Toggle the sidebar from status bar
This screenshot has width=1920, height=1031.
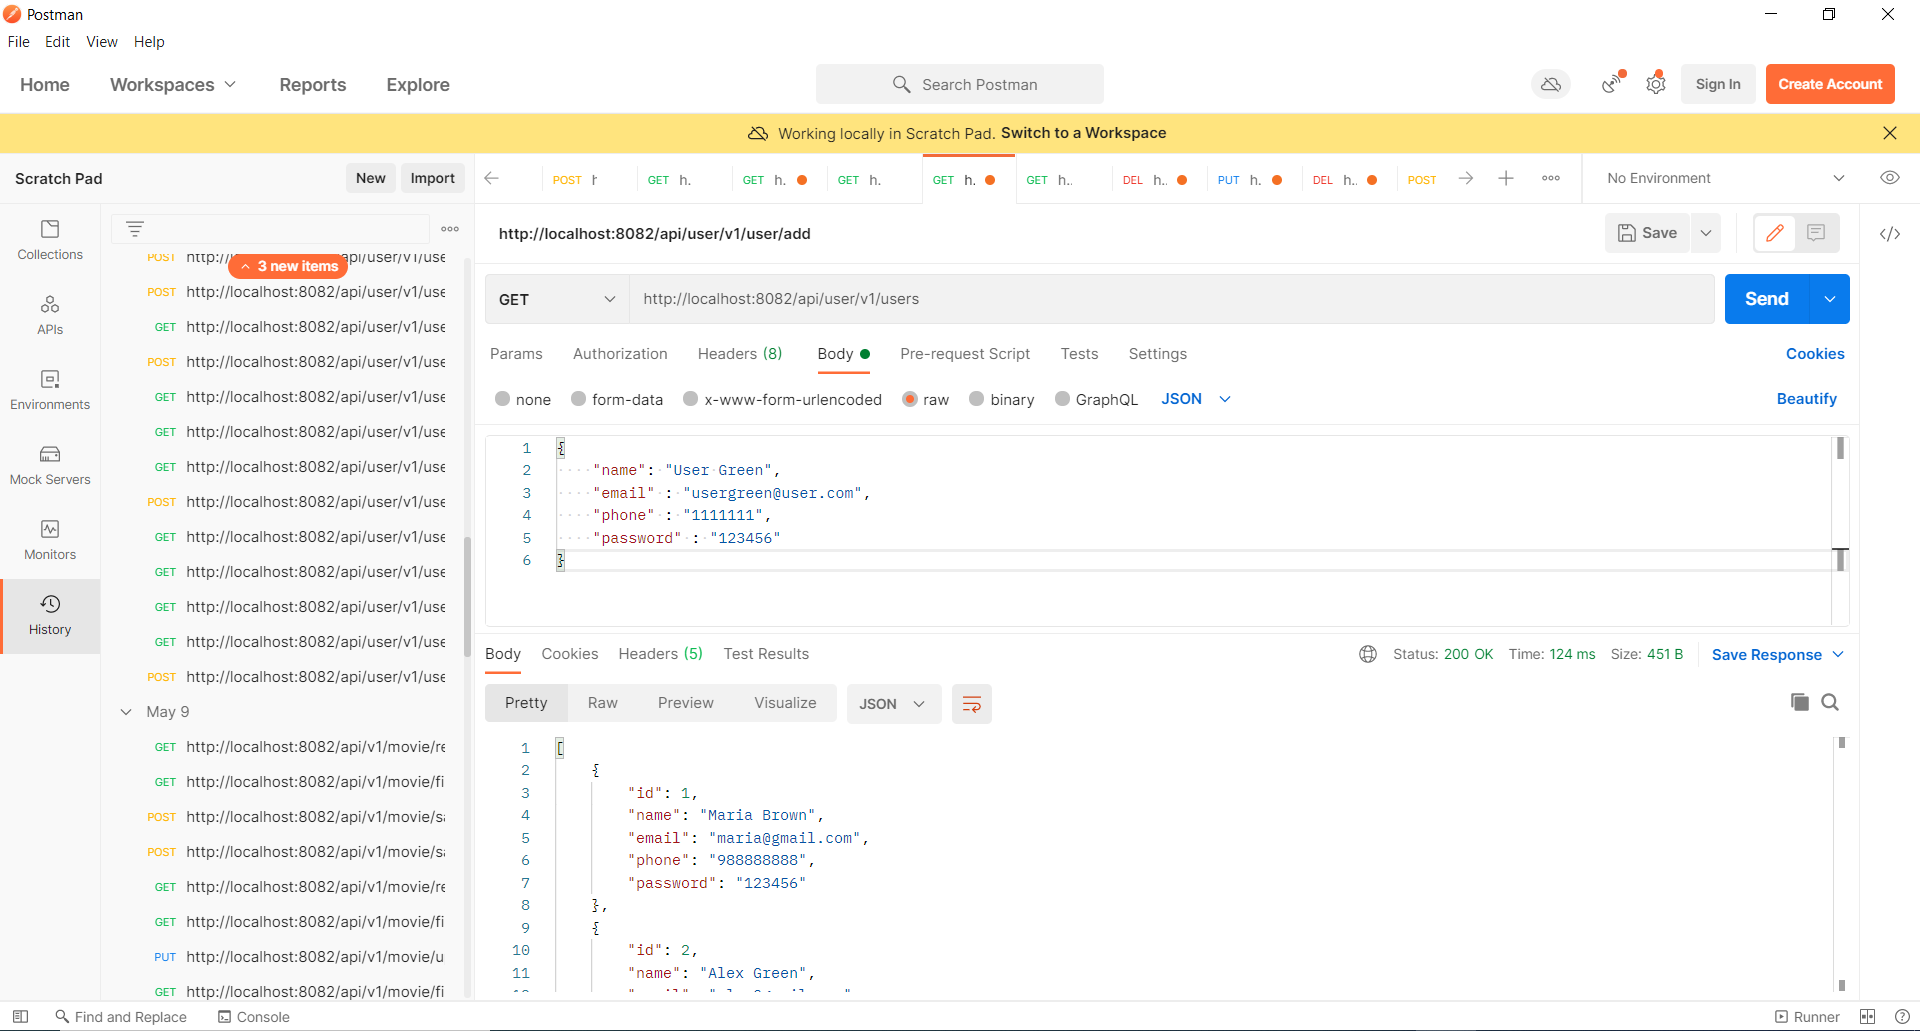(x=20, y=1016)
